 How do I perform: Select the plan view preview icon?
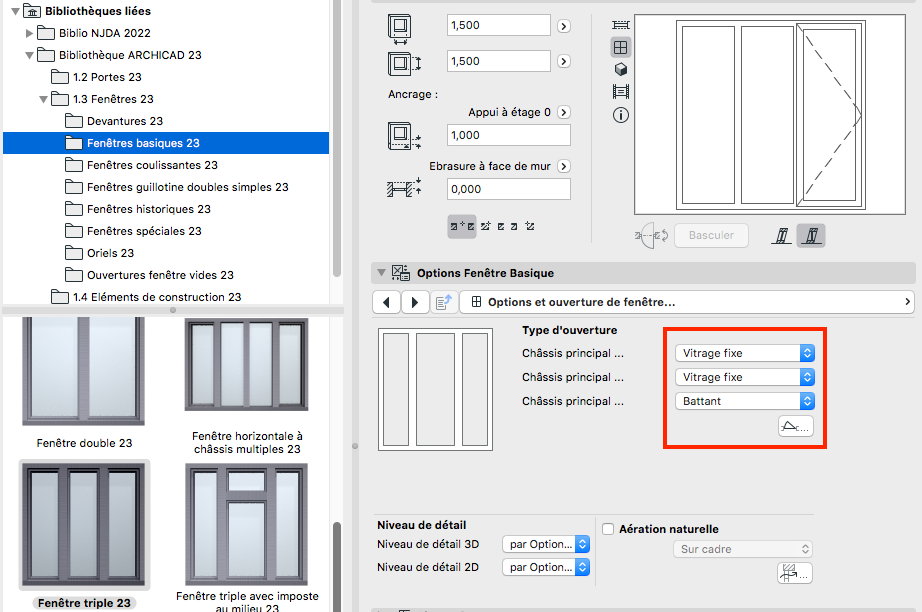pyautogui.click(x=620, y=25)
